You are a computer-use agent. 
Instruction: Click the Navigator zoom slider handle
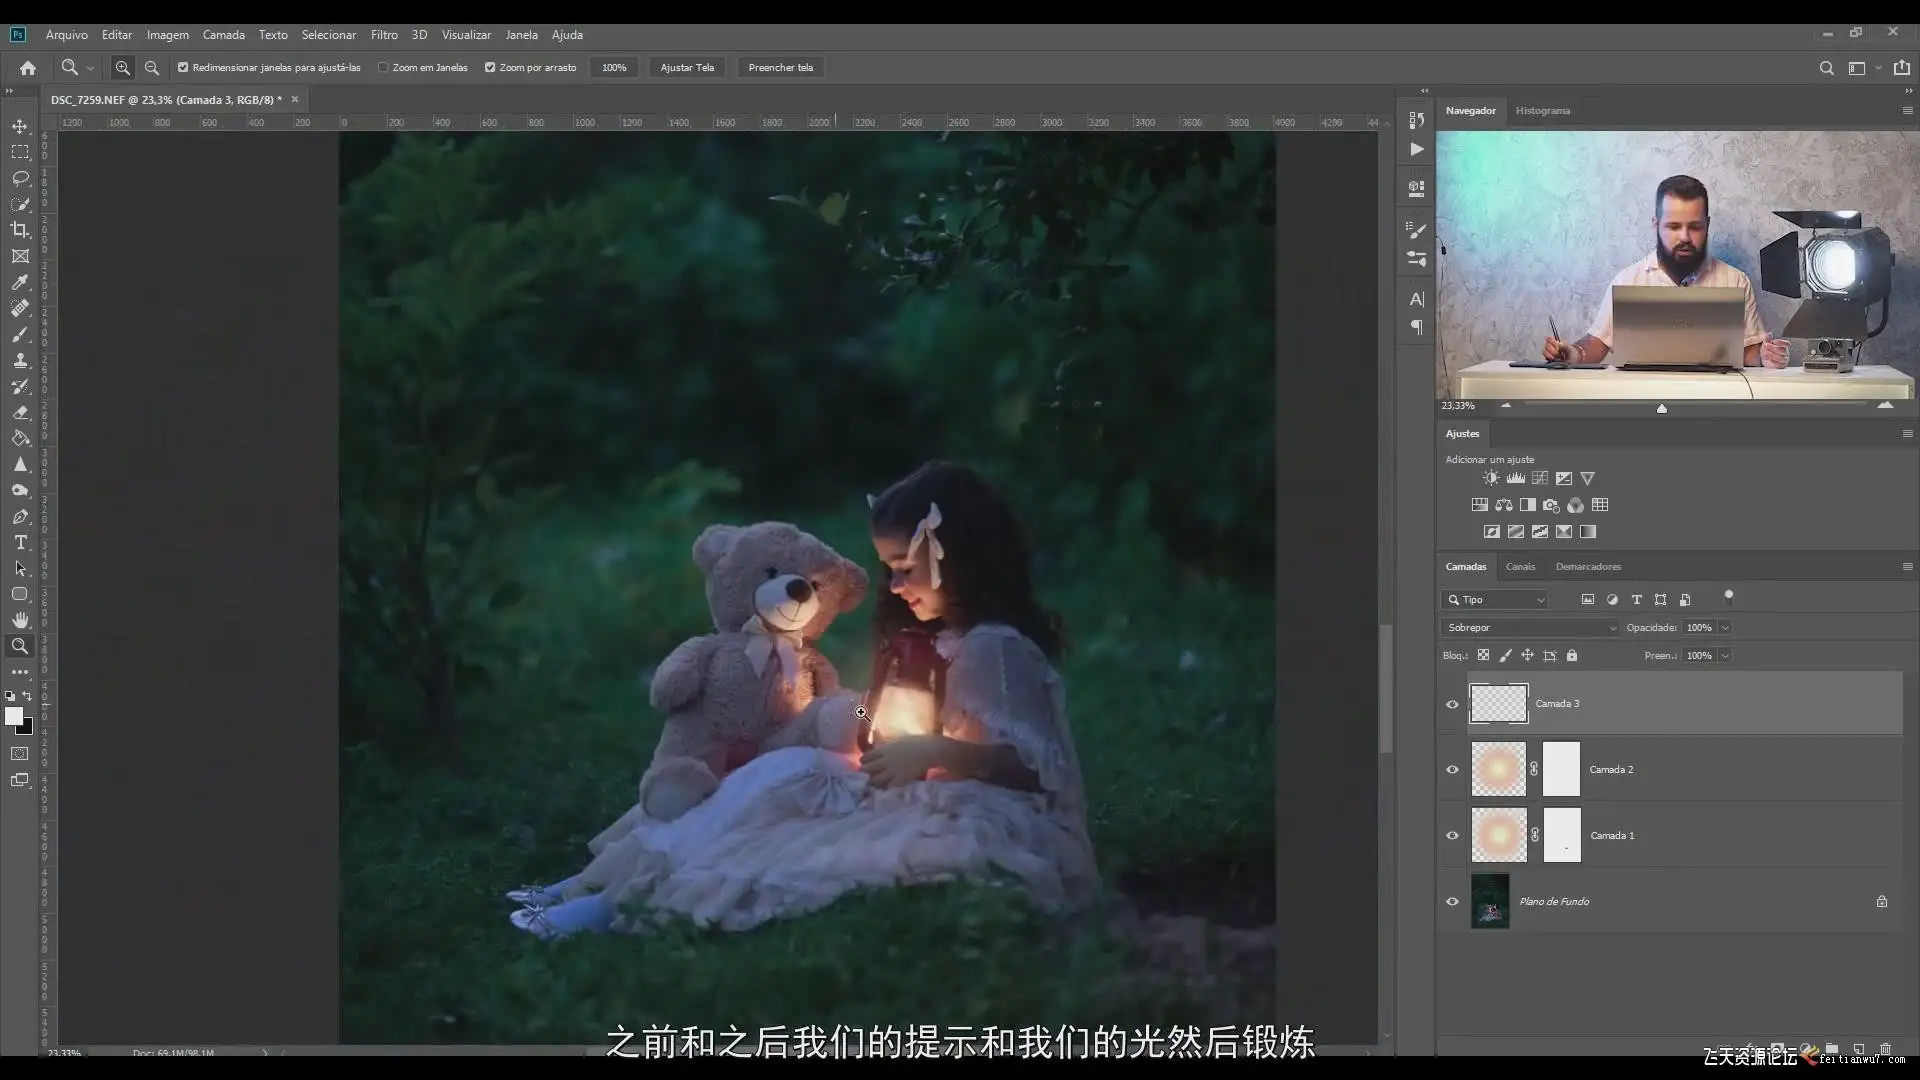tap(1661, 408)
